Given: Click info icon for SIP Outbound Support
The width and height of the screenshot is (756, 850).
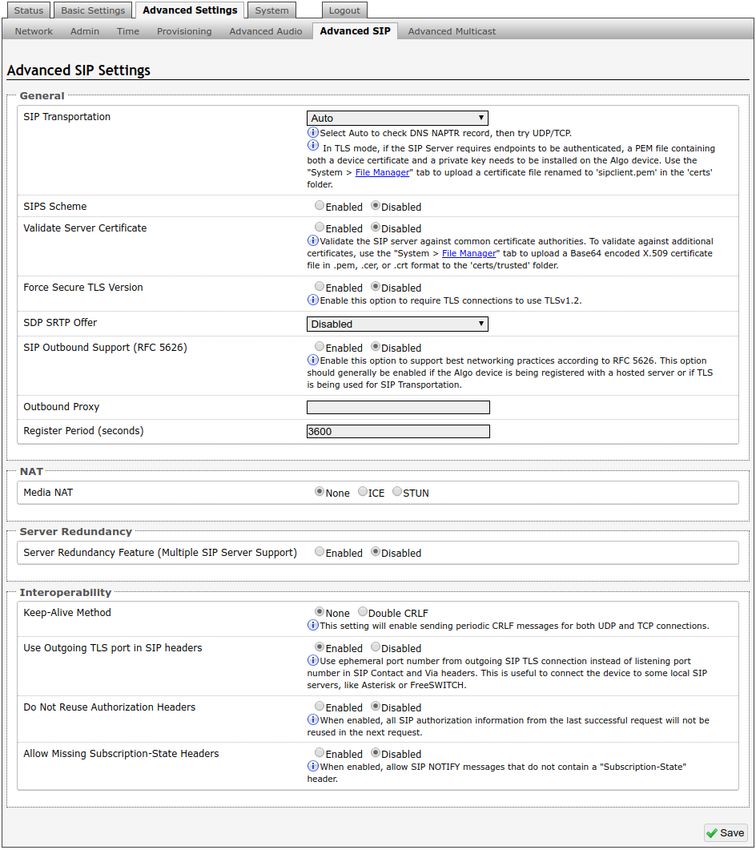Looking at the screenshot, I should pyautogui.click(x=313, y=360).
